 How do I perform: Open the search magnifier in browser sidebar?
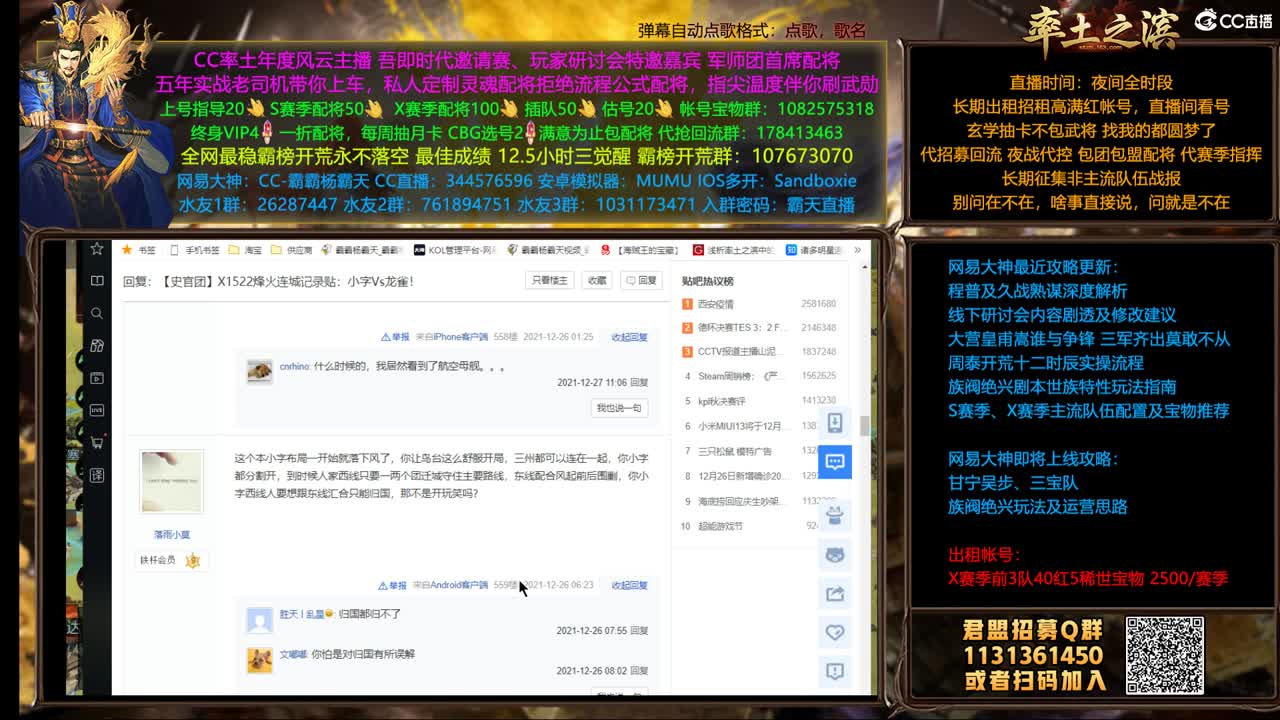pos(97,313)
